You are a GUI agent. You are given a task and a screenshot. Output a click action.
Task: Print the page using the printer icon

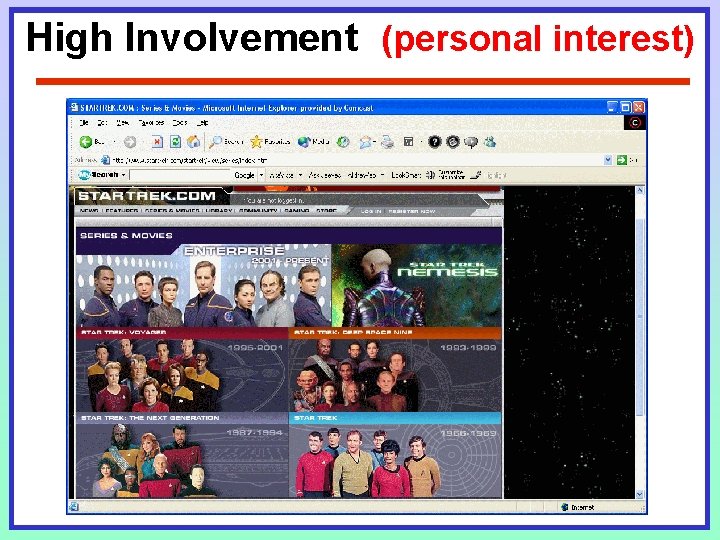(388, 142)
